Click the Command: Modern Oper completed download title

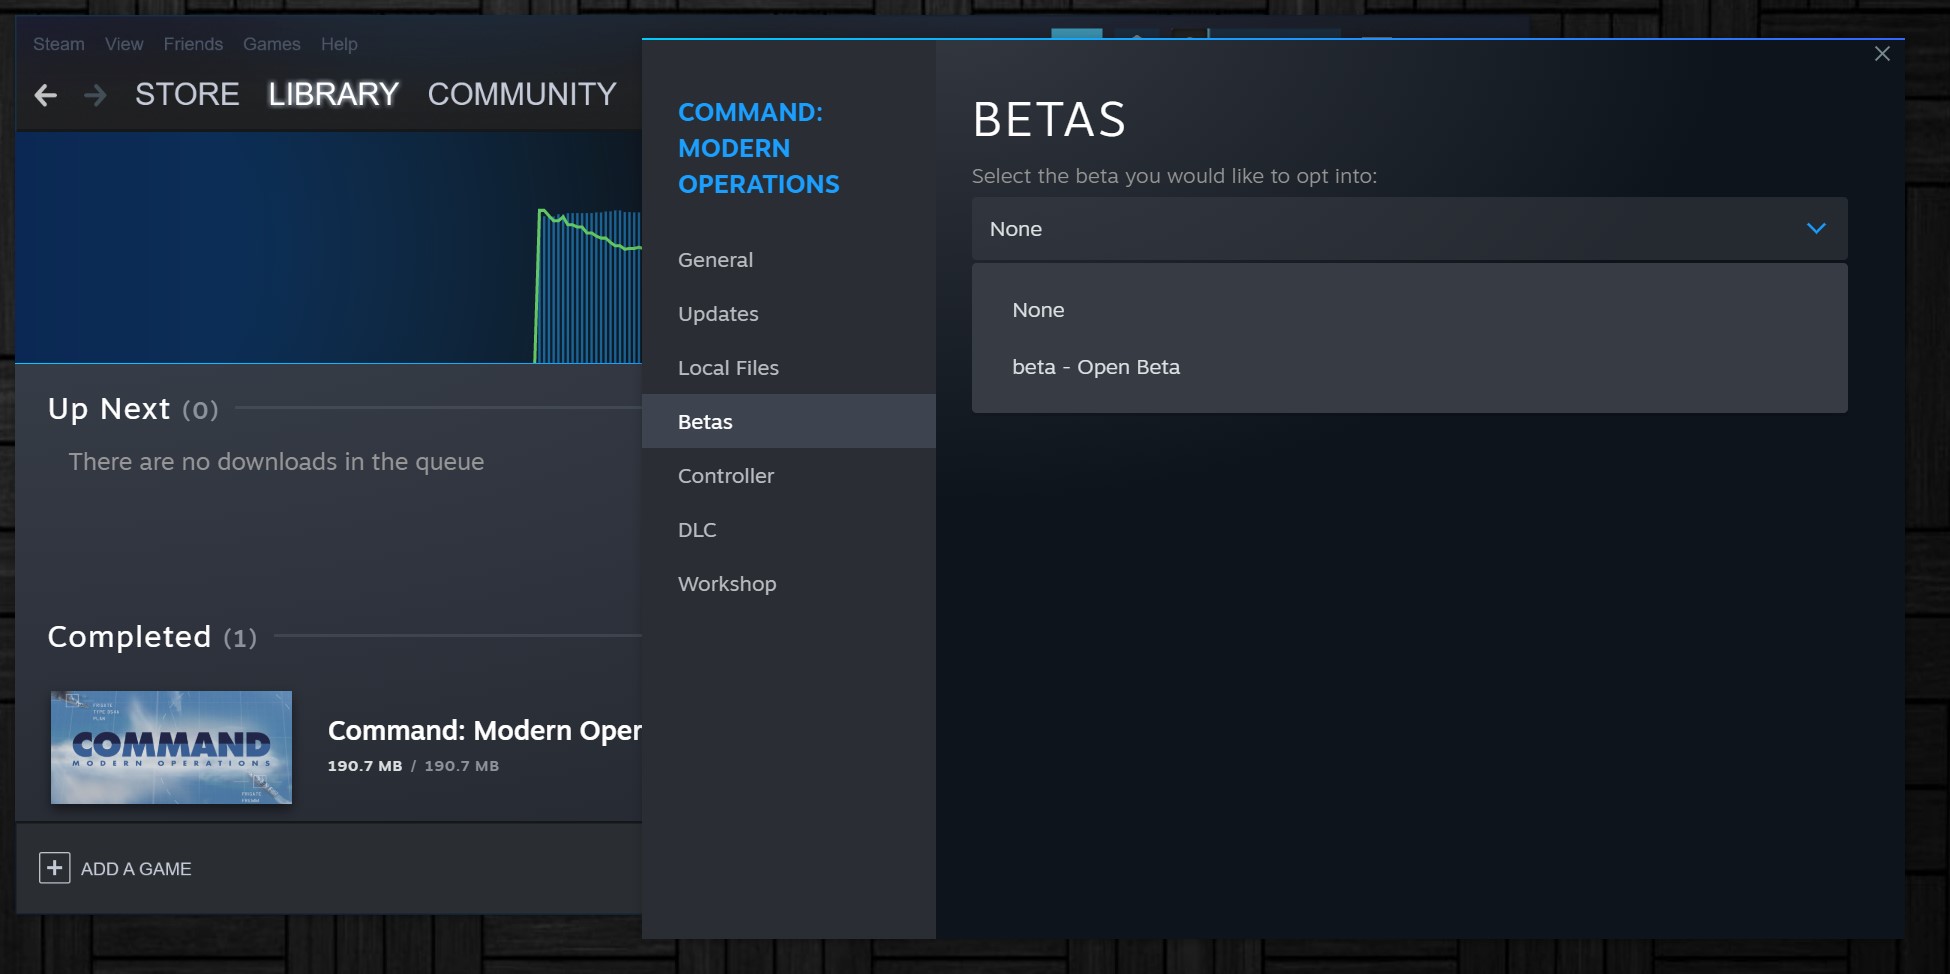(x=485, y=731)
